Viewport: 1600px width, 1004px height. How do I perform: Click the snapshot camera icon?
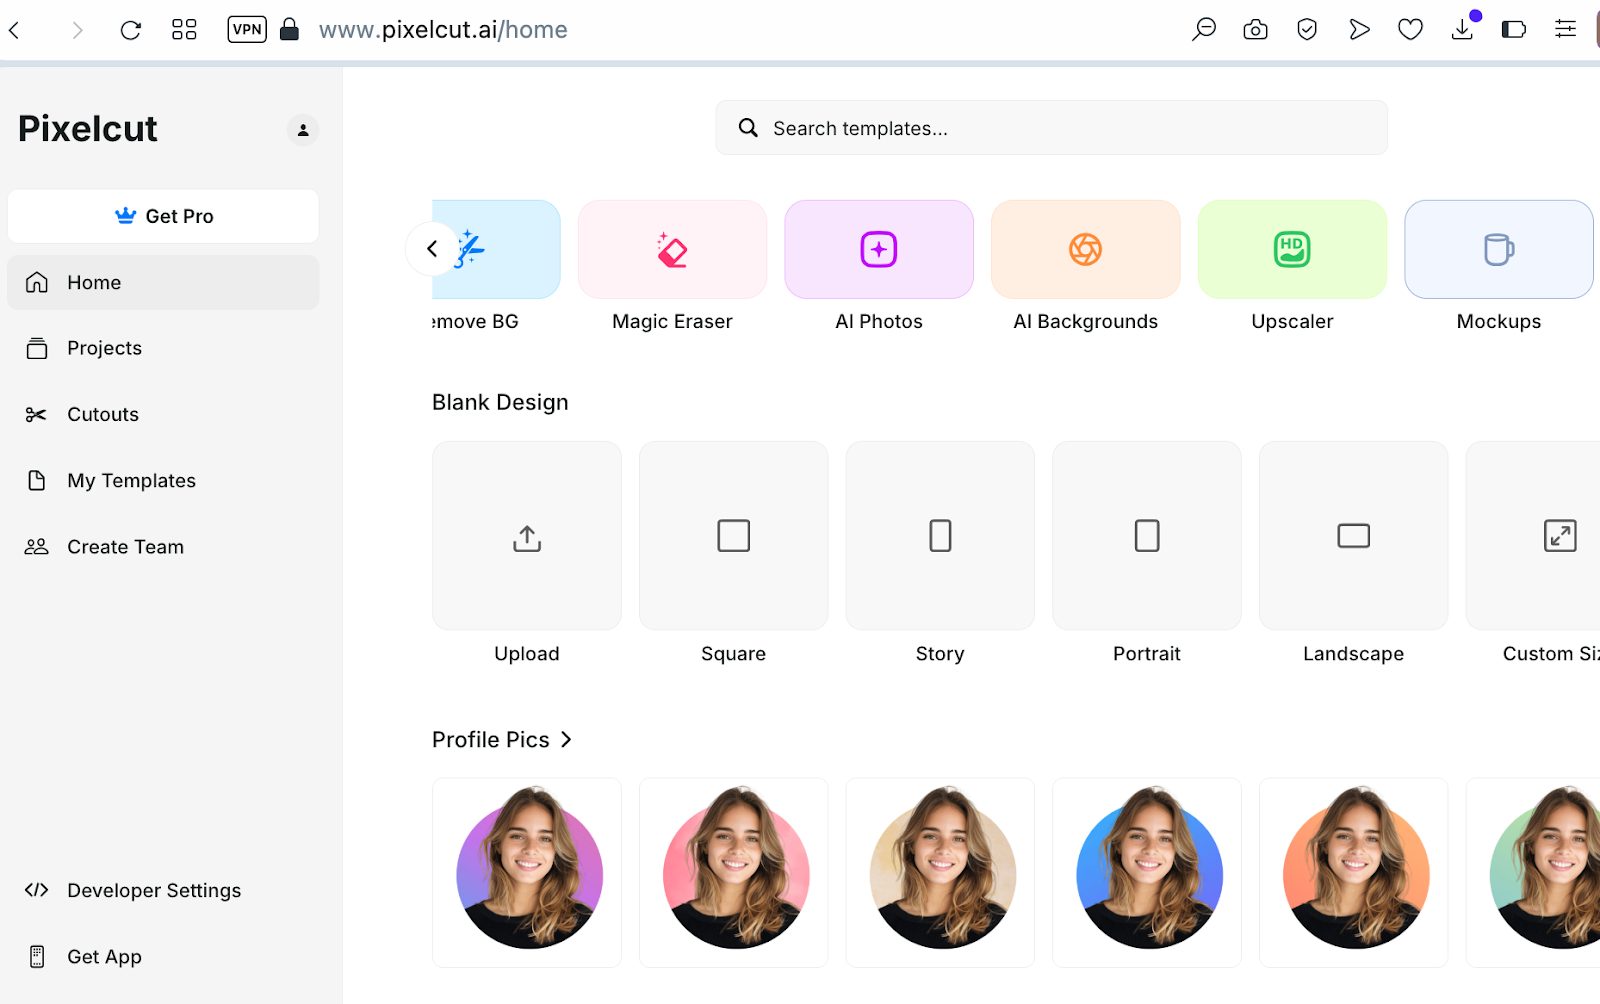(1255, 30)
